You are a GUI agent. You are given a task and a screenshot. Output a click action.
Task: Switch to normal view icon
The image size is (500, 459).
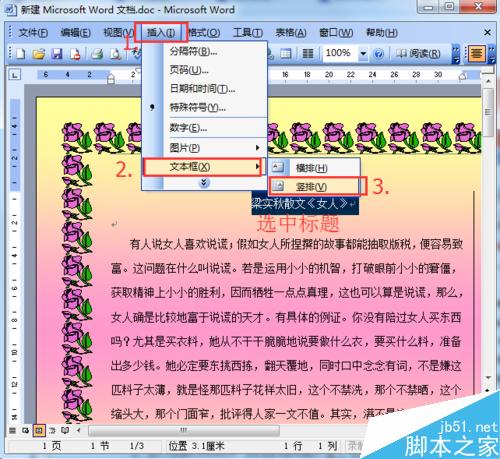pos(13,431)
